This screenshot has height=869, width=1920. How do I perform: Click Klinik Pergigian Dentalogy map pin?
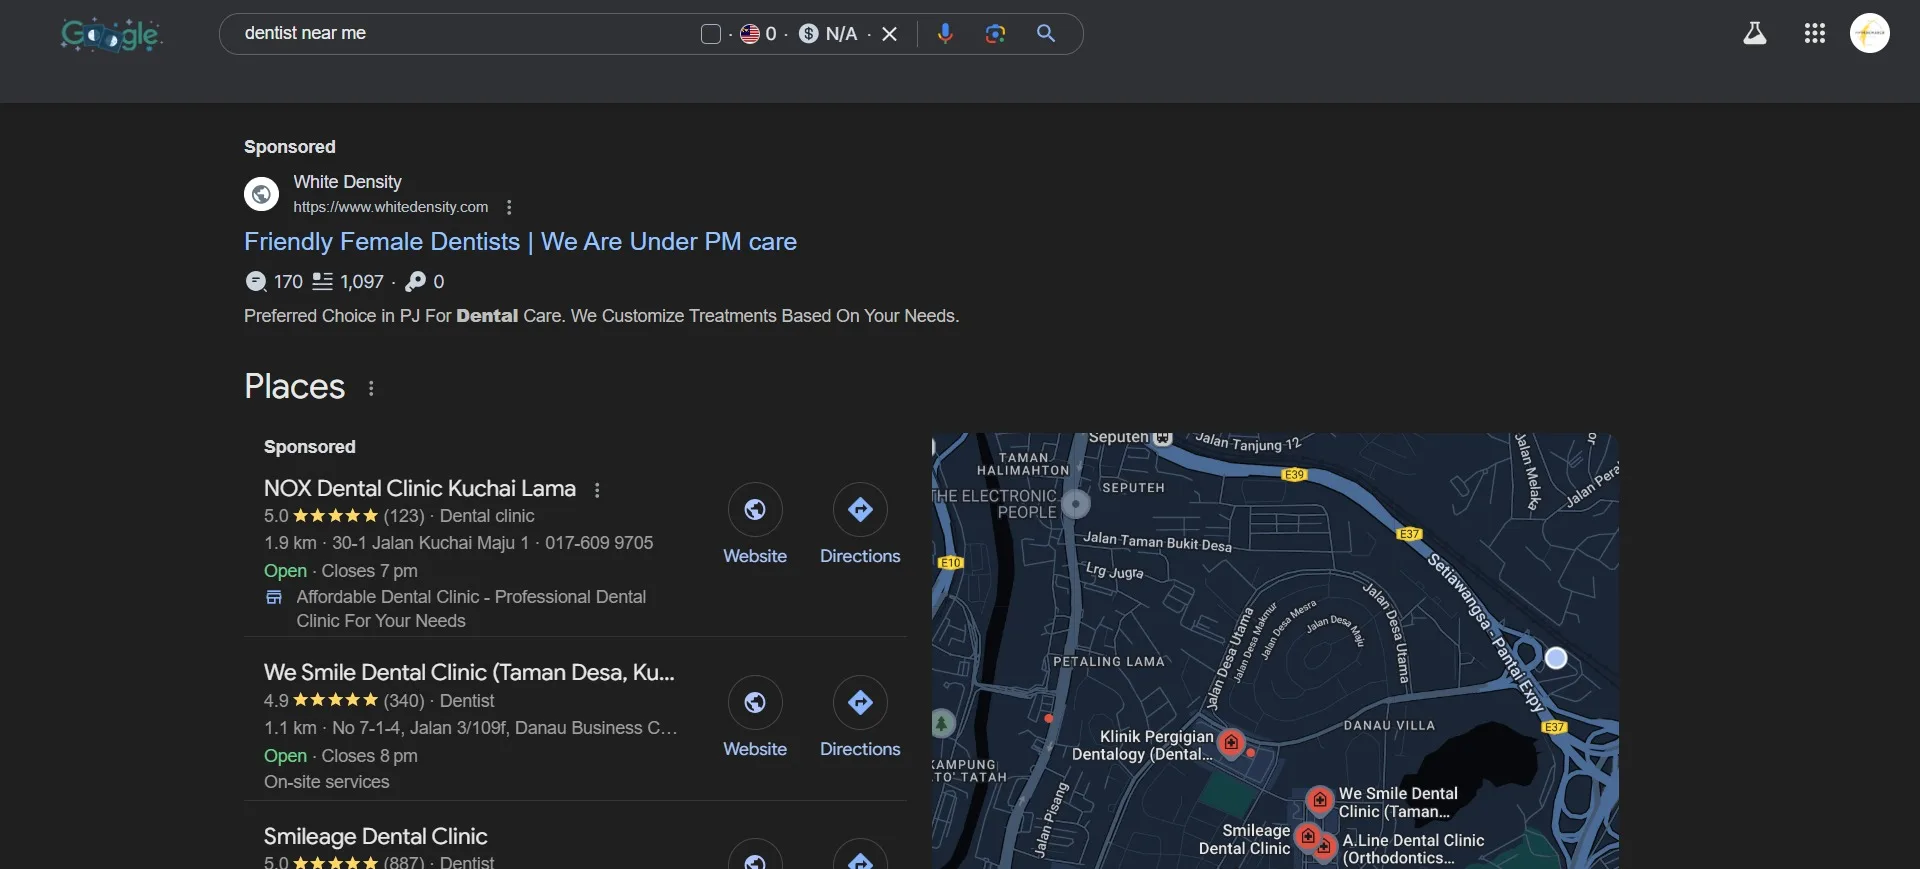[1232, 742]
